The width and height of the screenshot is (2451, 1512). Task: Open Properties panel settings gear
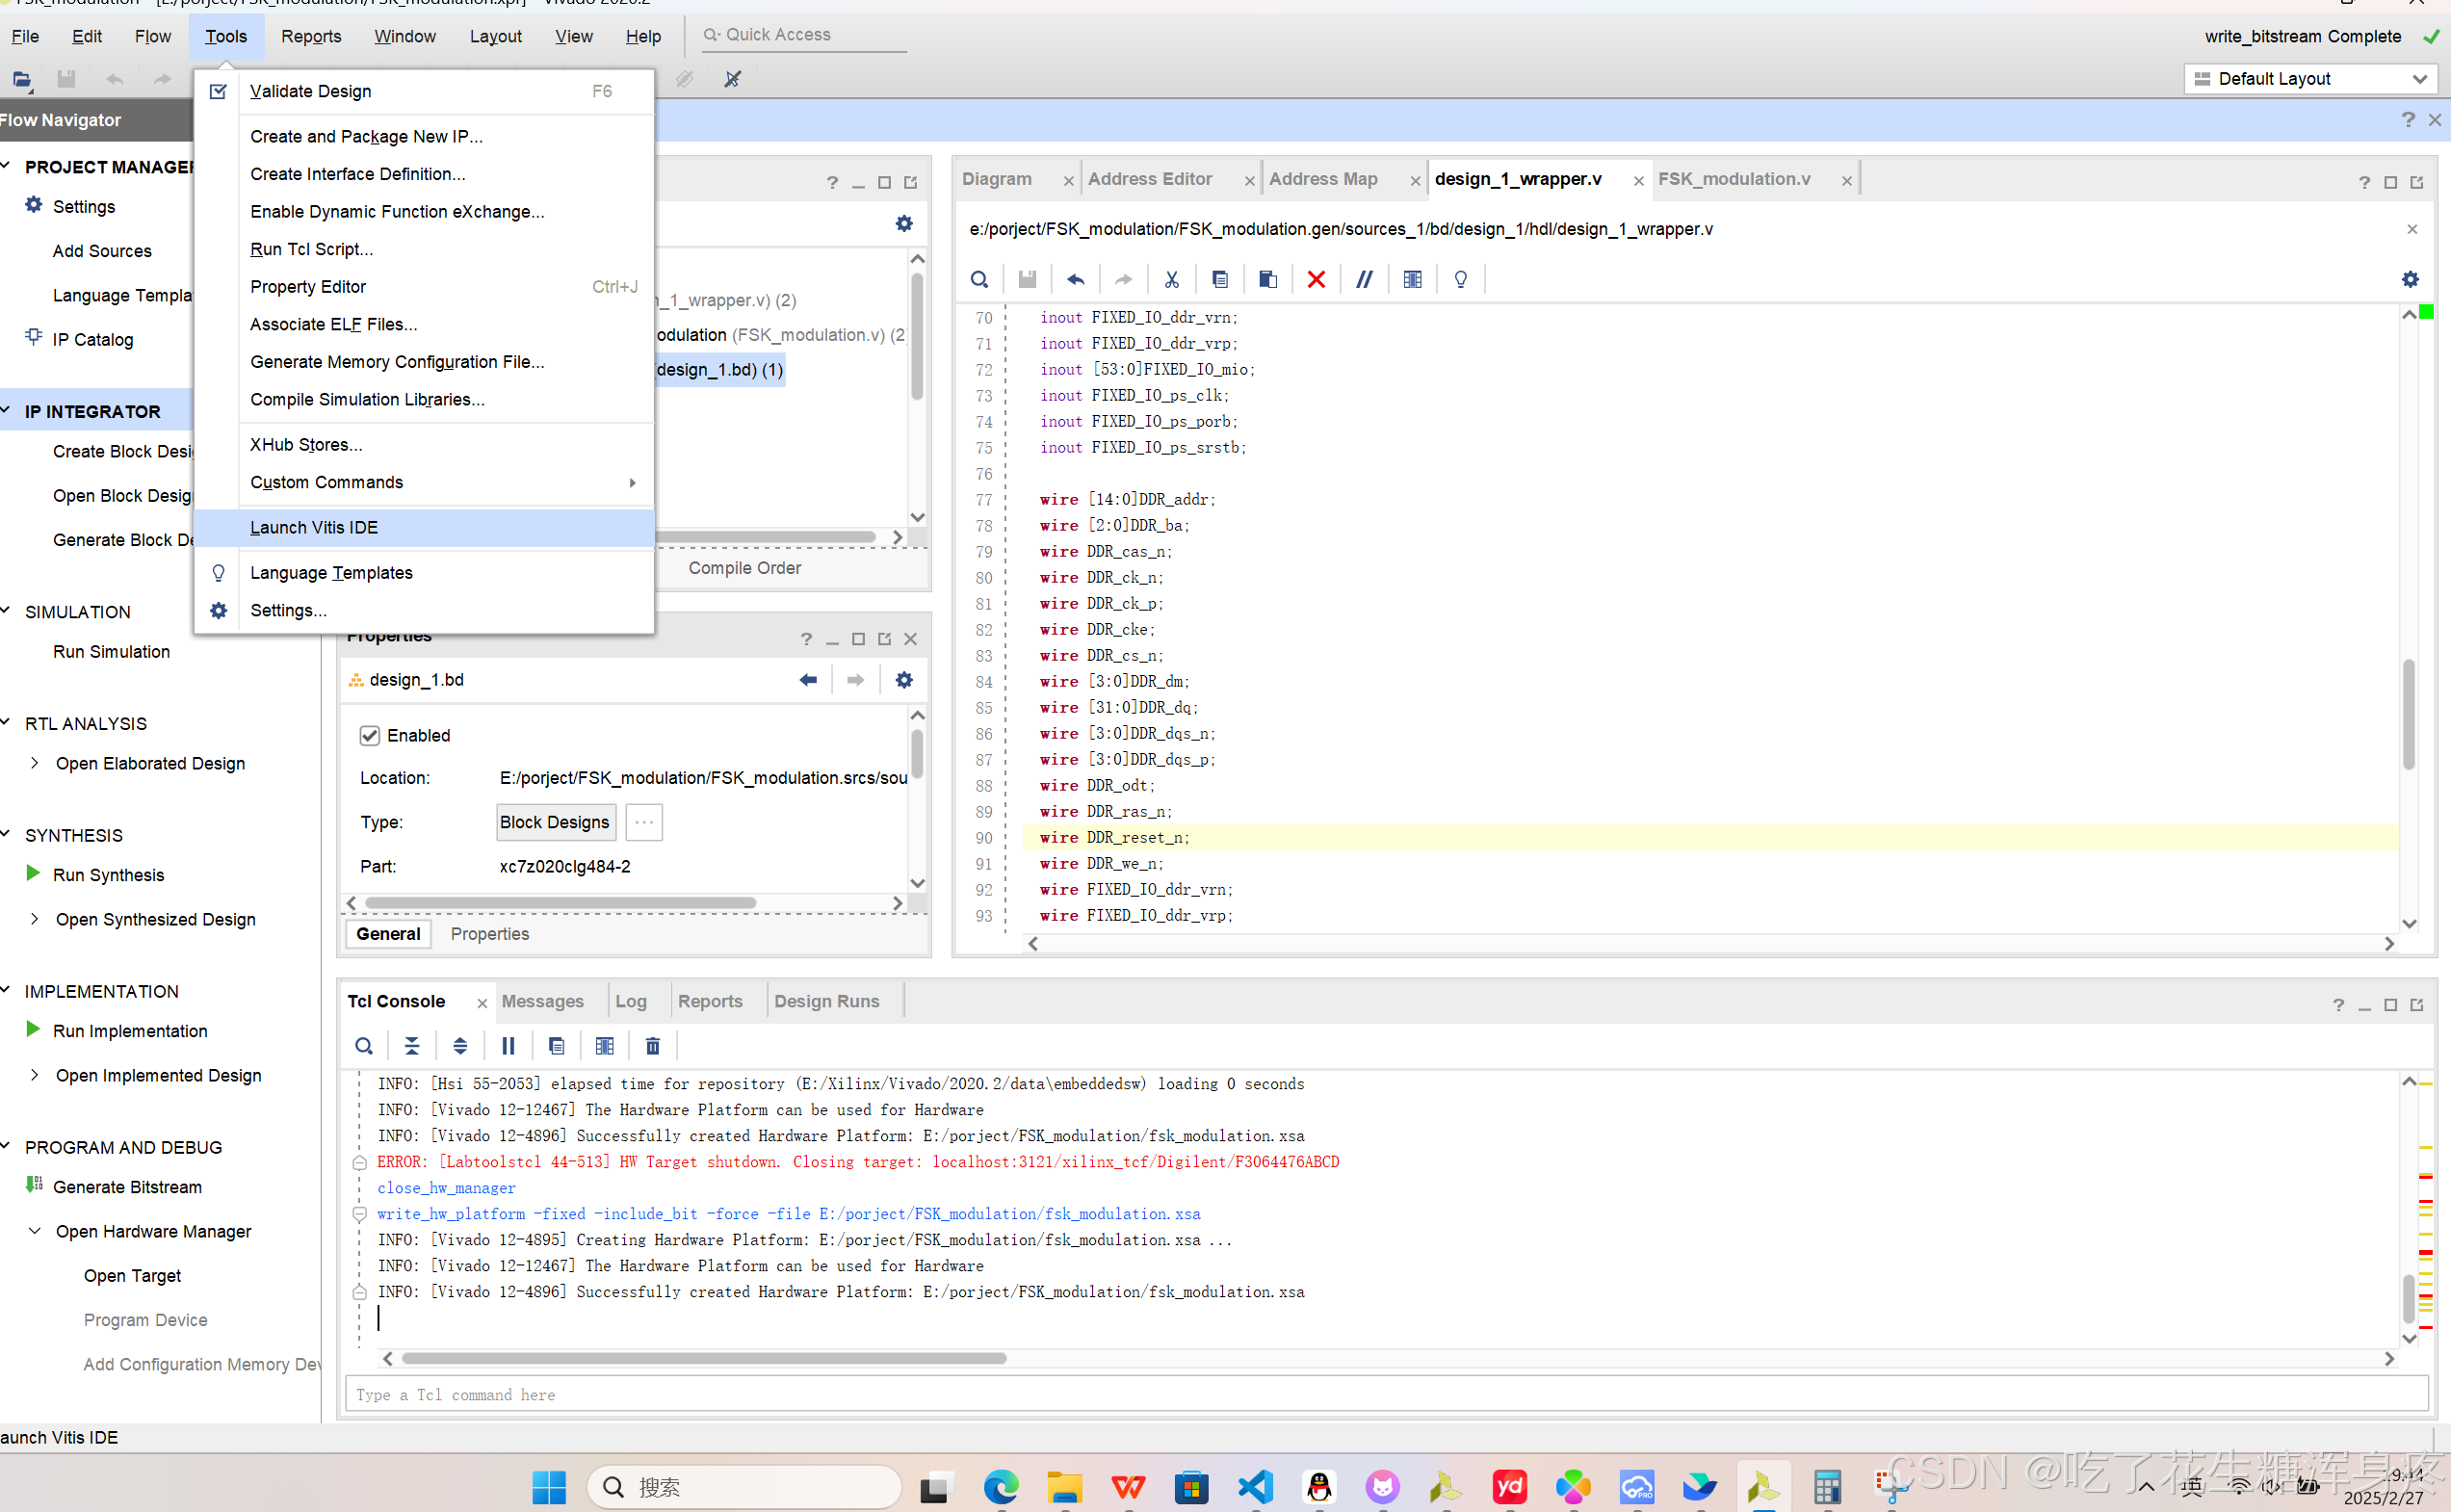click(x=904, y=680)
